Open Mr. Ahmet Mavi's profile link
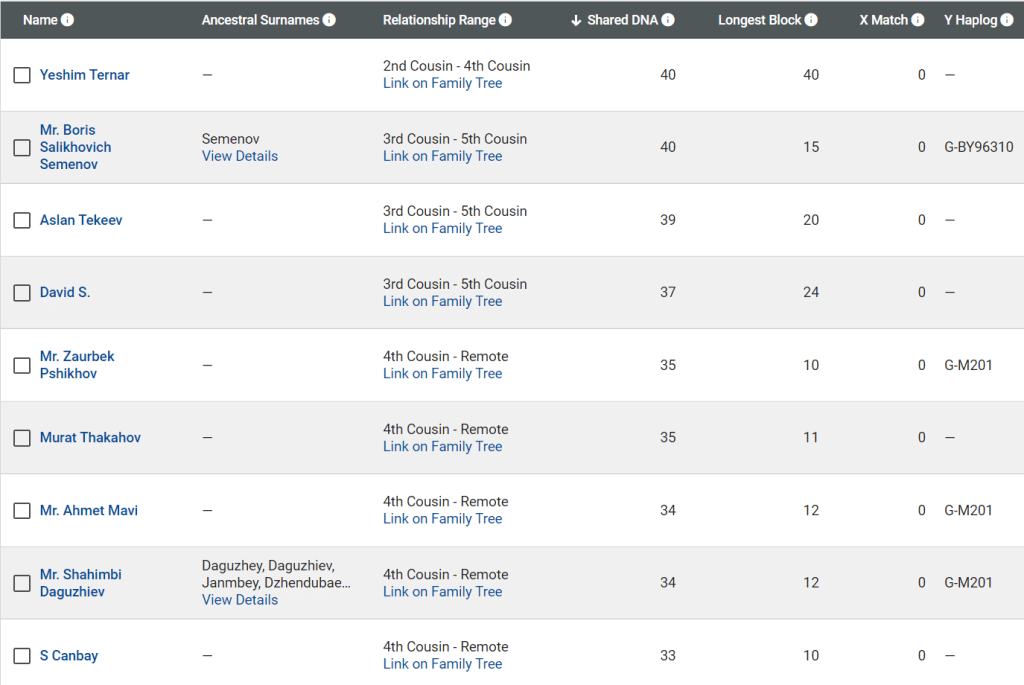1024x685 pixels. tap(89, 510)
